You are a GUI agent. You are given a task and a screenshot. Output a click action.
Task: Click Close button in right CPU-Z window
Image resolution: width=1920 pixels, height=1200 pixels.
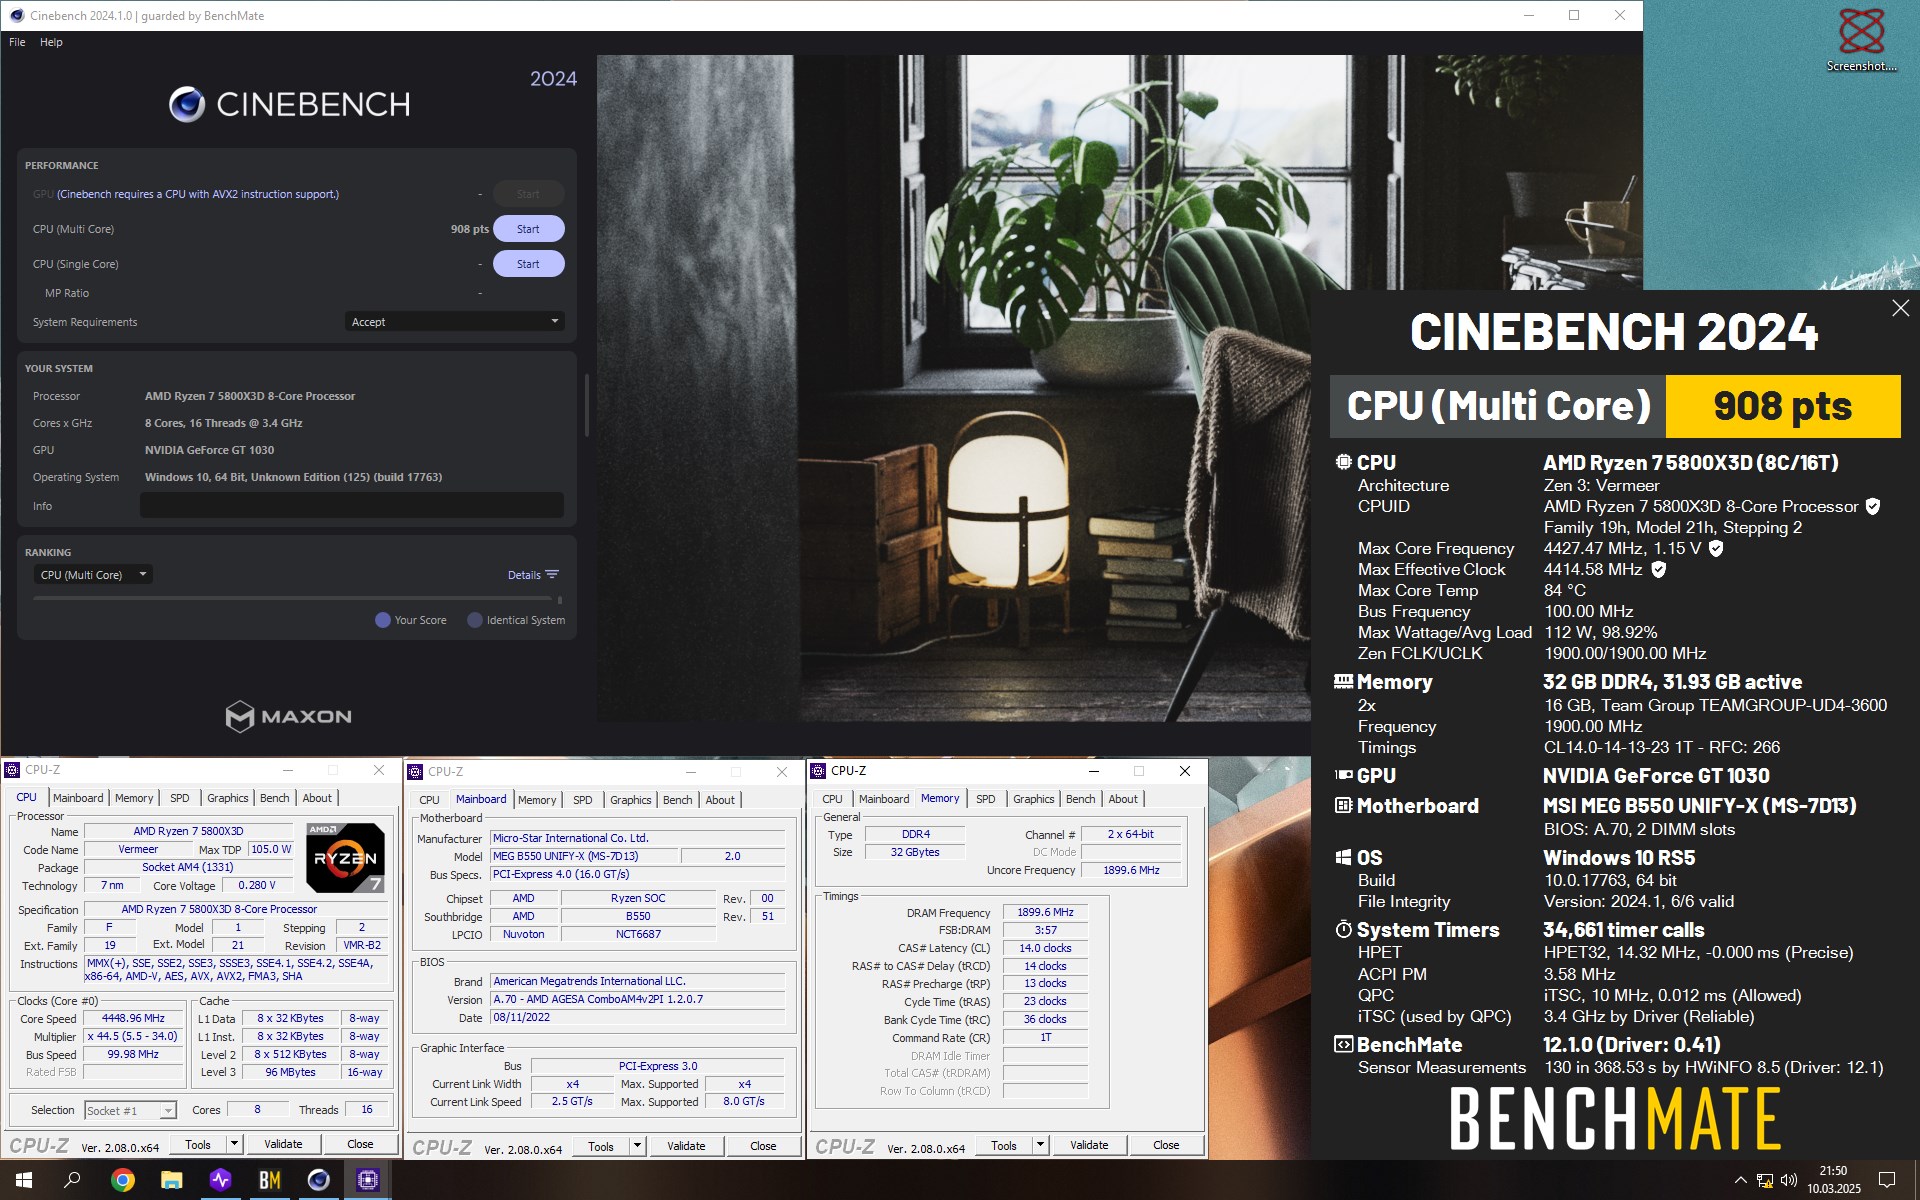[1166, 1145]
